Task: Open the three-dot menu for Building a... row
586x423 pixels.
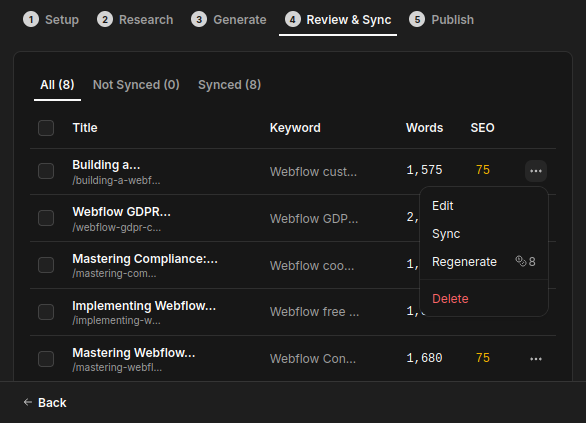Action: click(x=536, y=171)
